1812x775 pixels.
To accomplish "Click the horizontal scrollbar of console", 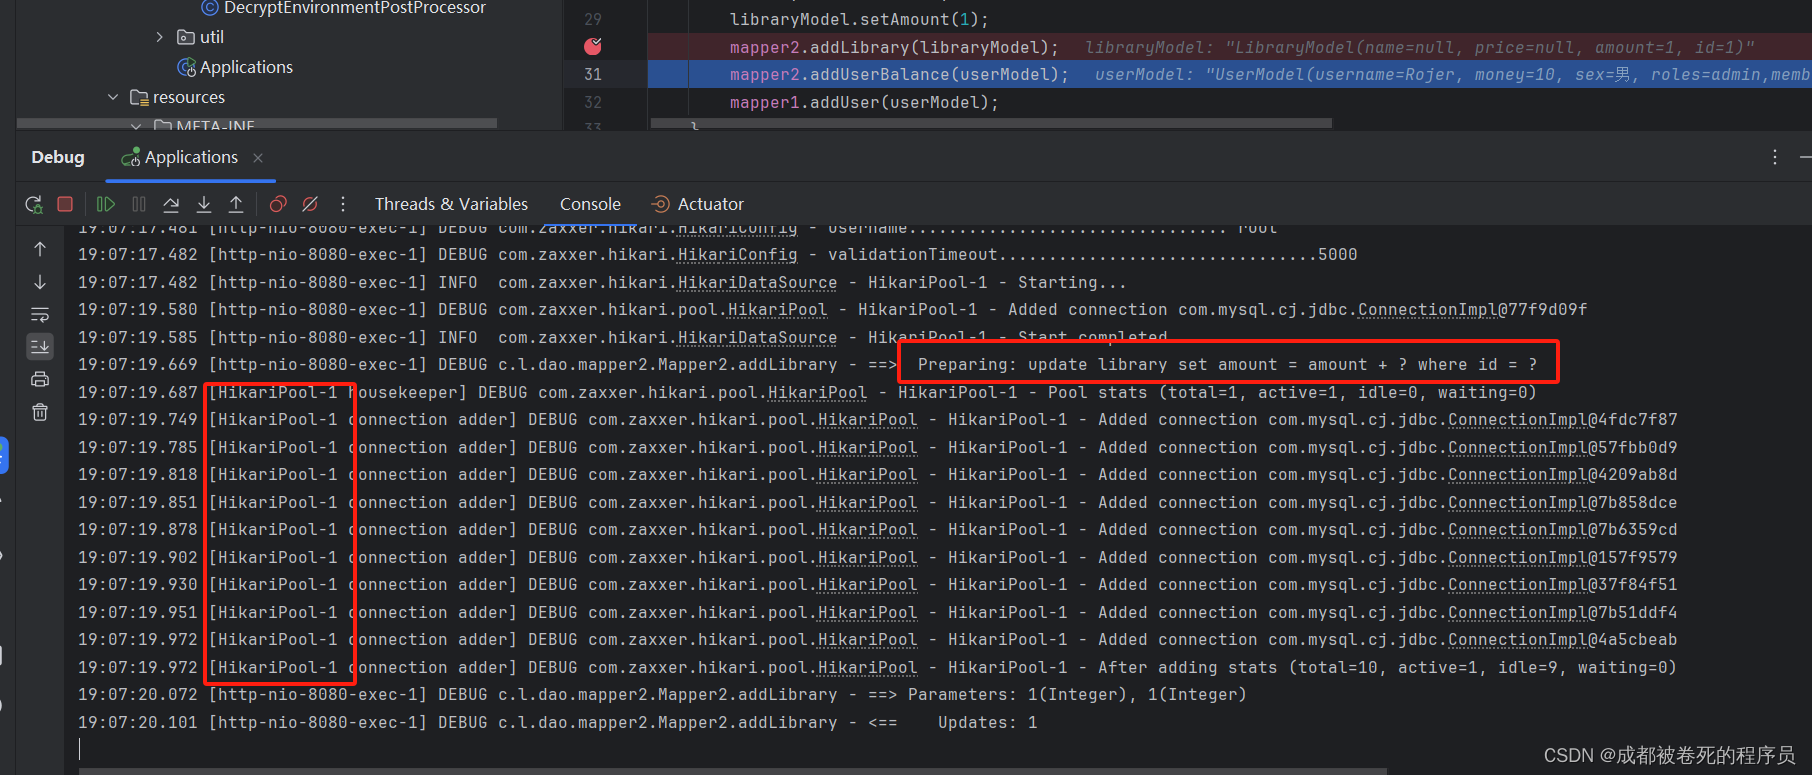I will tap(732, 771).
